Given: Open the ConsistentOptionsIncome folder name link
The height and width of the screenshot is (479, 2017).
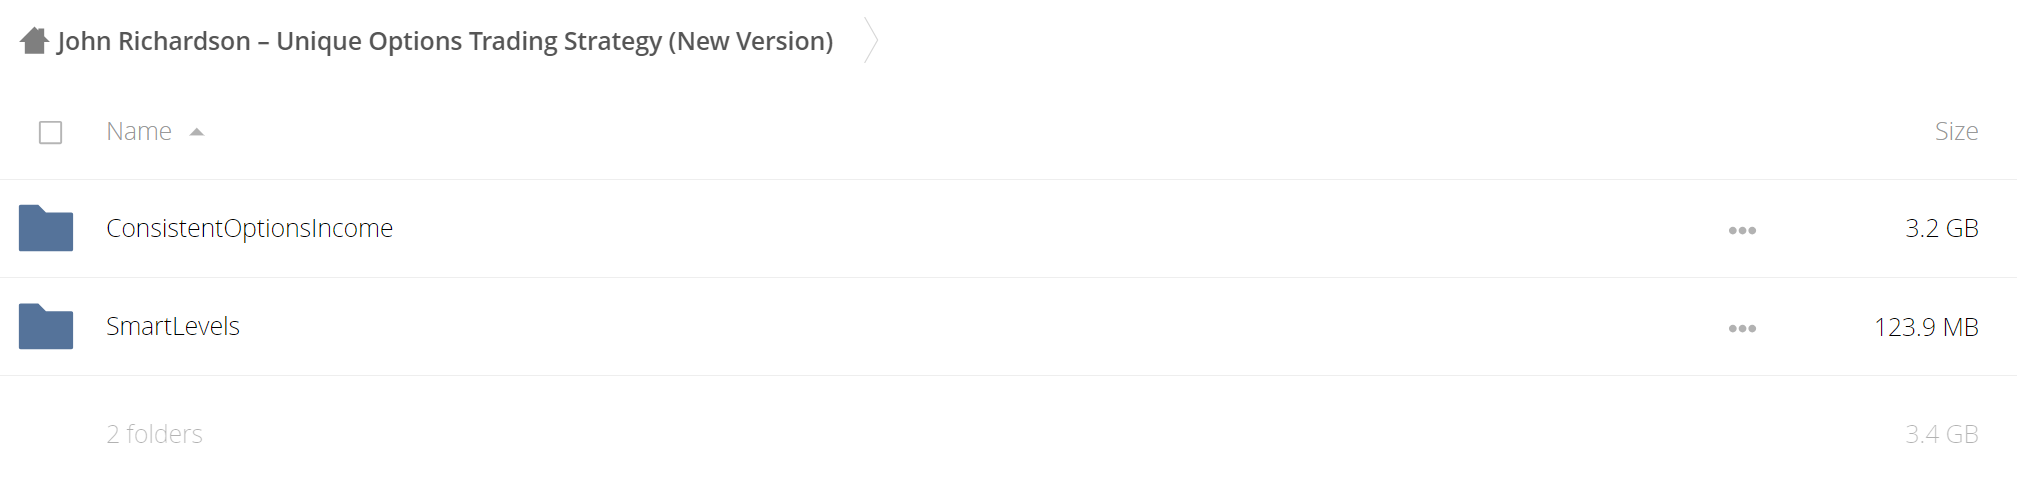Looking at the screenshot, I should (x=249, y=228).
